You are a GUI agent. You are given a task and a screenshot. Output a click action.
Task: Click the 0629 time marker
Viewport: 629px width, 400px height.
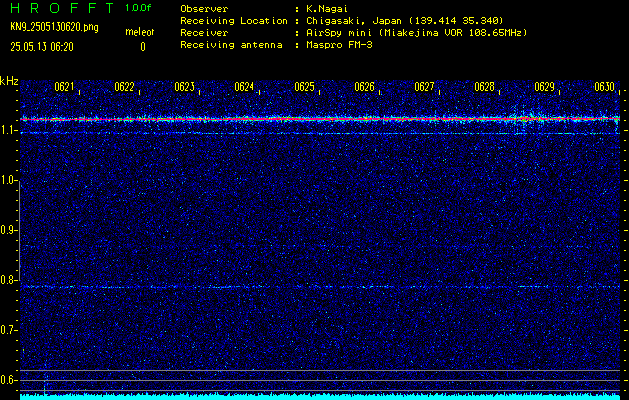pyautogui.click(x=545, y=87)
